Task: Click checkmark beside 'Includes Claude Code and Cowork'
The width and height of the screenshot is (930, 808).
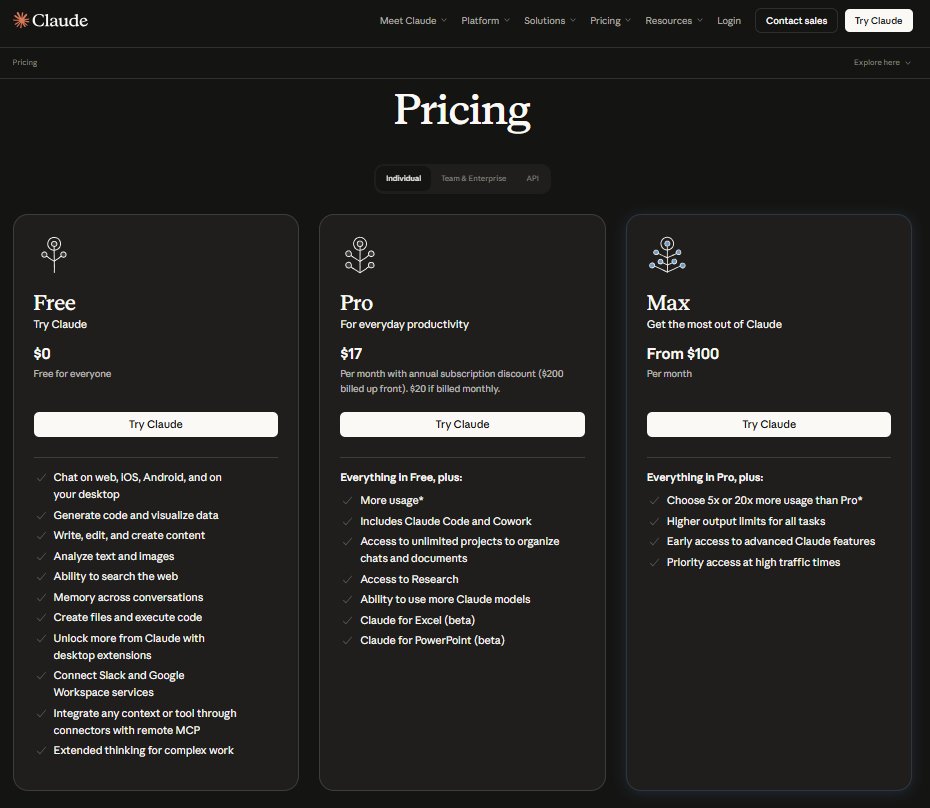Action: (348, 521)
